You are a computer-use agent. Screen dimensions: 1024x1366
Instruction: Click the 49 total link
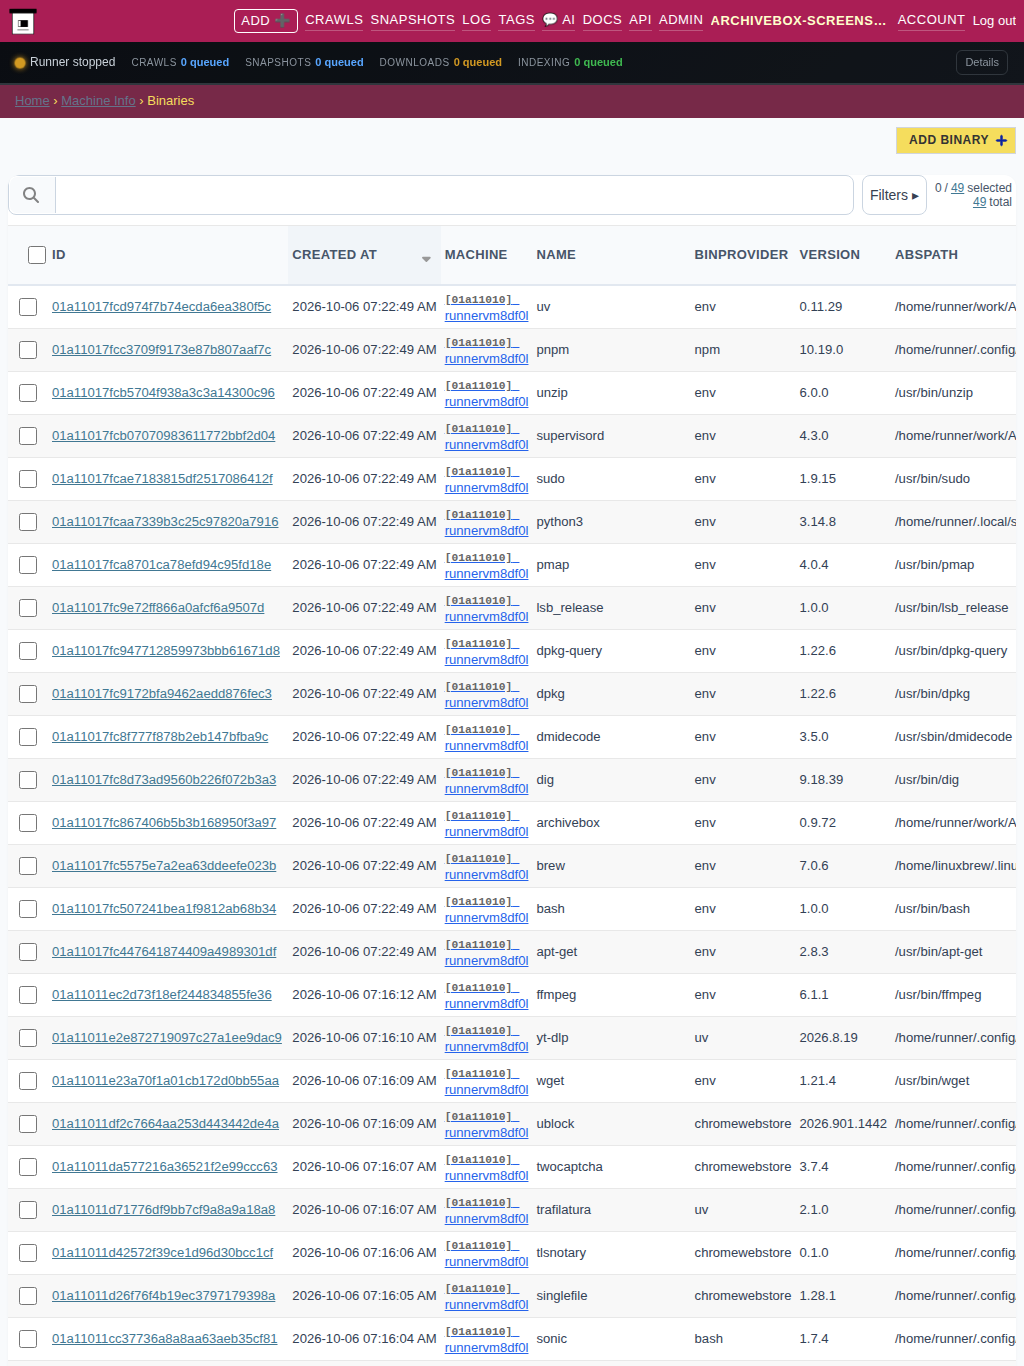pyautogui.click(x=980, y=202)
